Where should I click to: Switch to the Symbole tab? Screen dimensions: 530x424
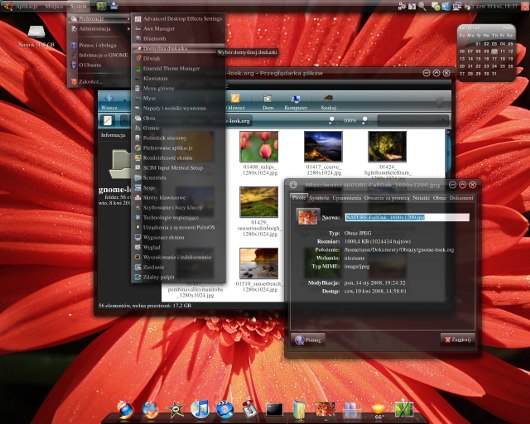click(x=319, y=198)
